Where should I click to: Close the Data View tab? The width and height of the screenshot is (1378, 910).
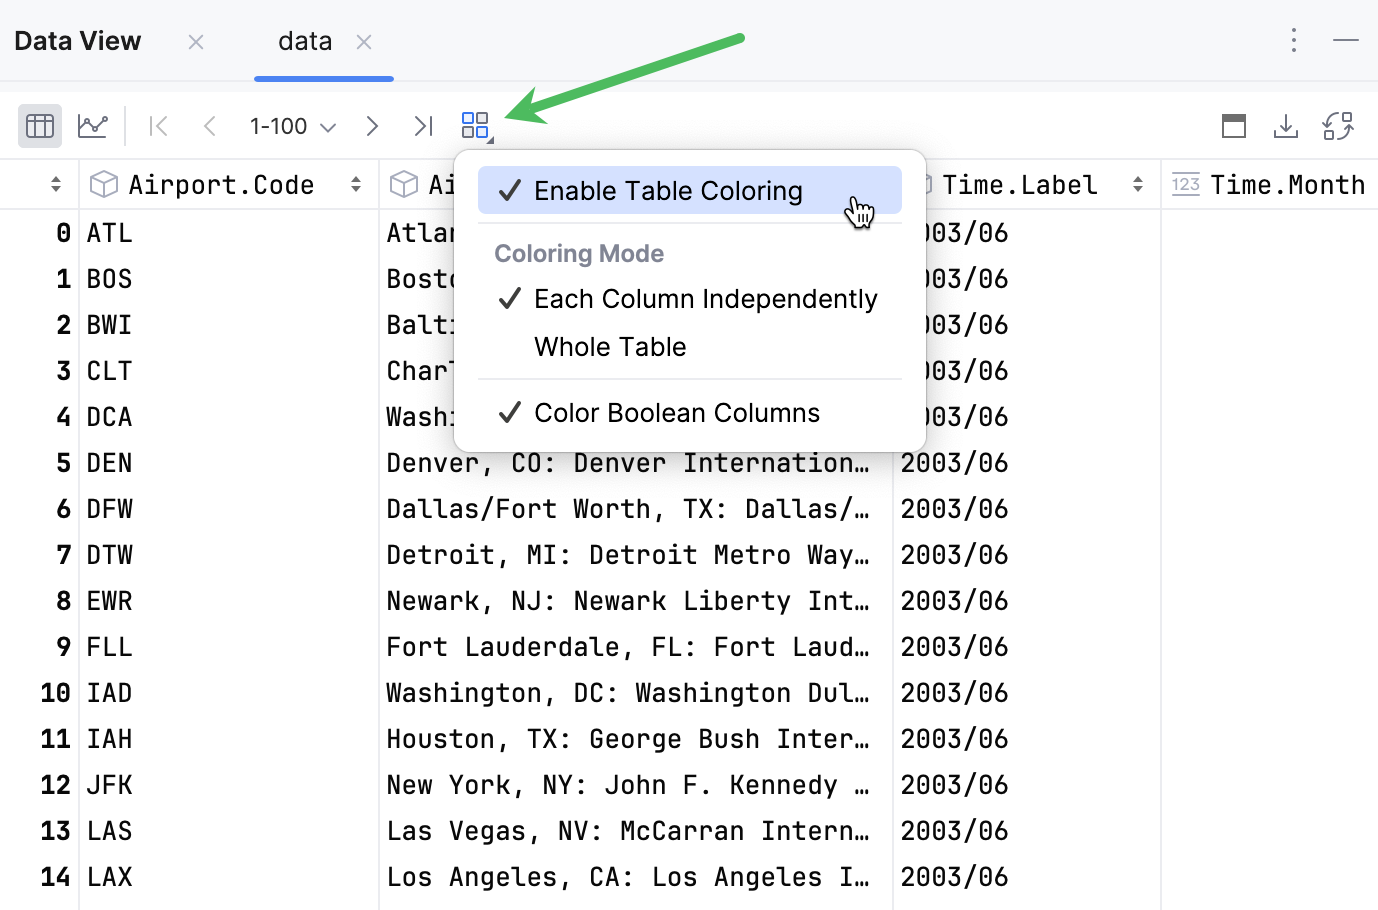coord(196,42)
